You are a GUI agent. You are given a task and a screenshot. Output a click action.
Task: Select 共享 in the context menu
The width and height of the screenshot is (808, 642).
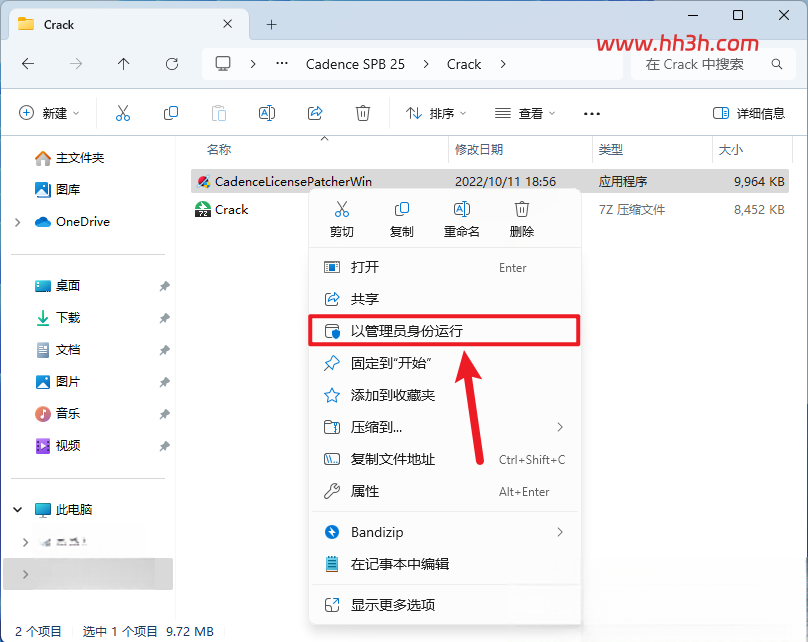coord(444,299)
